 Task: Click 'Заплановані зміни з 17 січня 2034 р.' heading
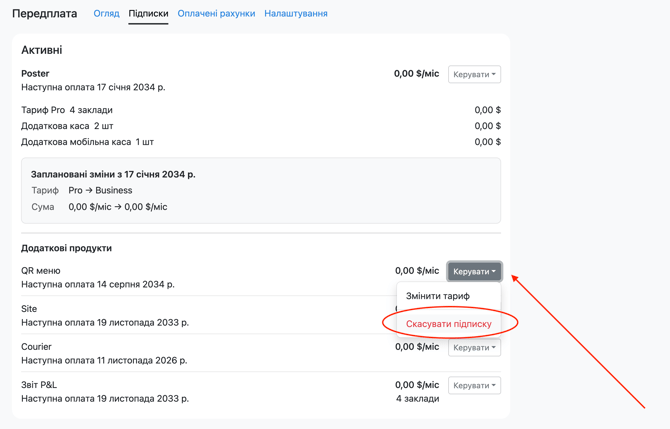tap(113, 174)
